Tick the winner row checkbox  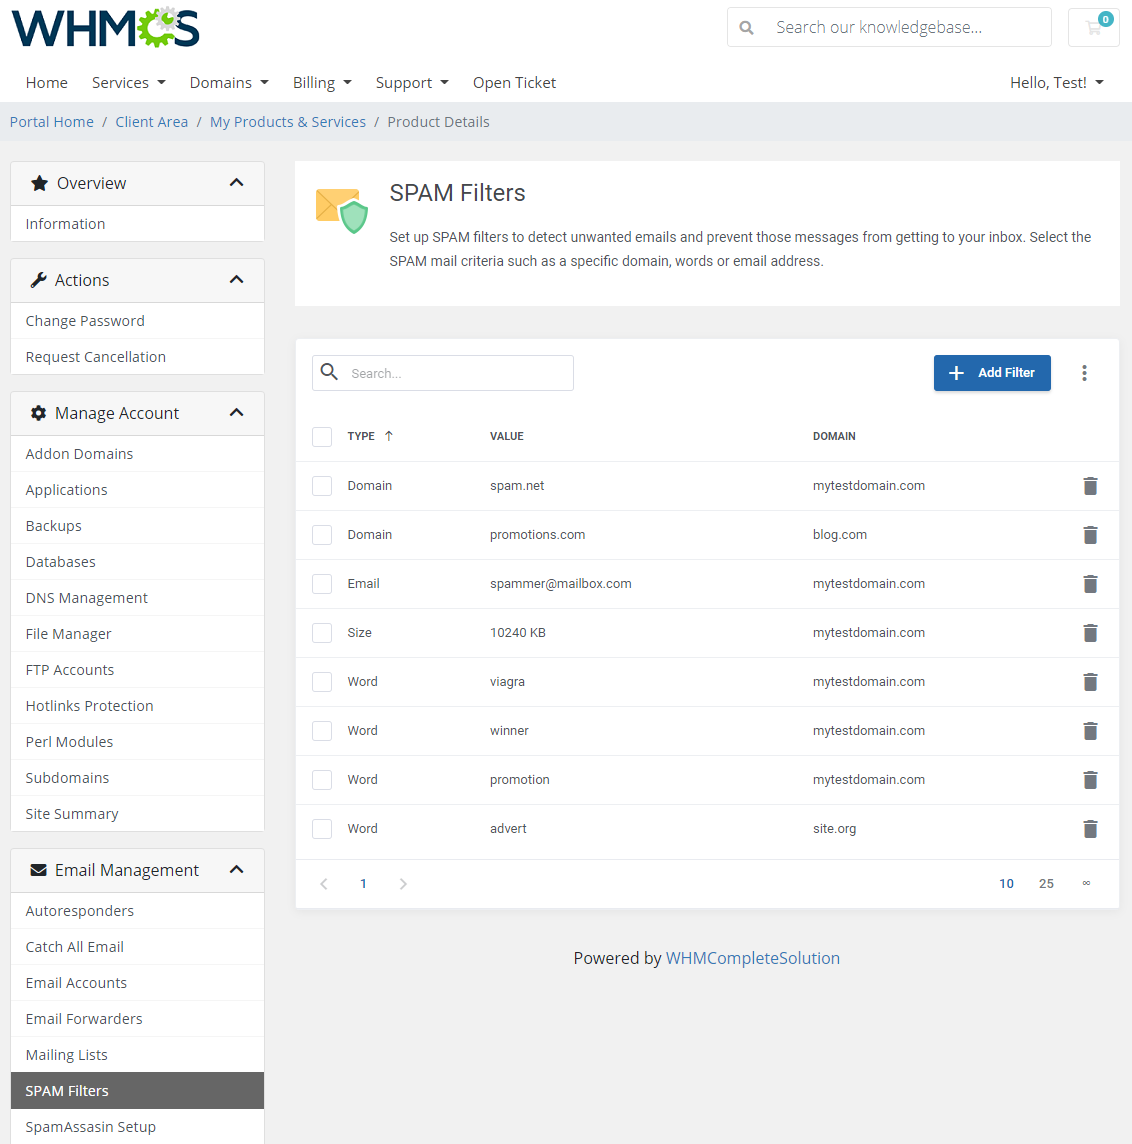tap(322, 730)
